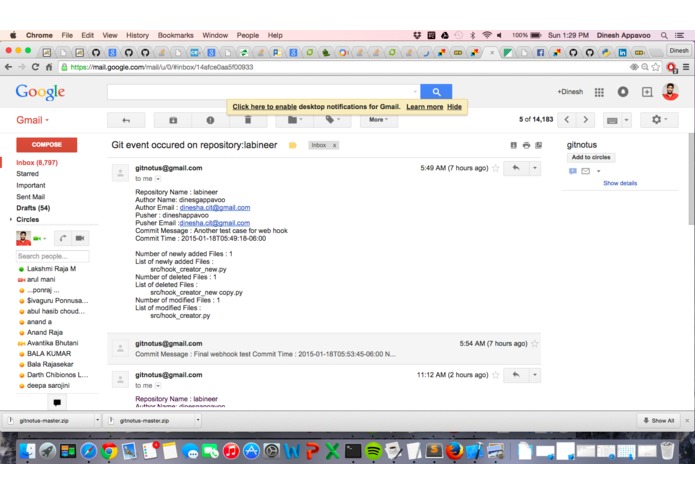This screenshot has width=695, height=494.
Task: Report conversation as spam
Action: (x=210, y=120)
